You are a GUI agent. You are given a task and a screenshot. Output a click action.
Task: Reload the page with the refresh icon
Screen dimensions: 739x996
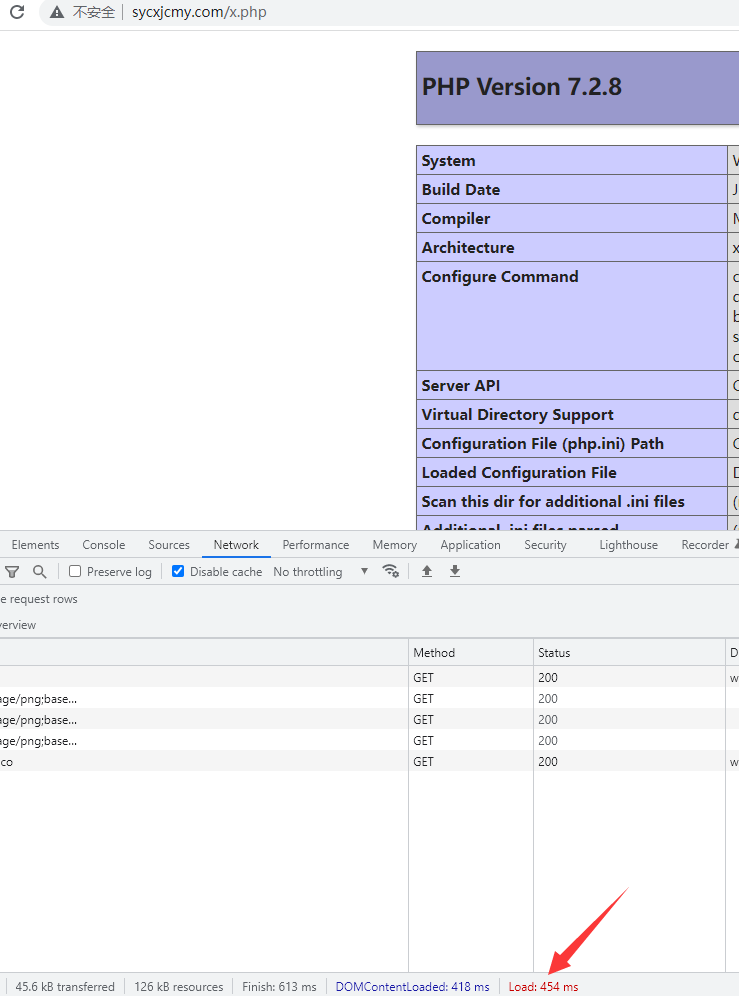(x=17, y=13)
